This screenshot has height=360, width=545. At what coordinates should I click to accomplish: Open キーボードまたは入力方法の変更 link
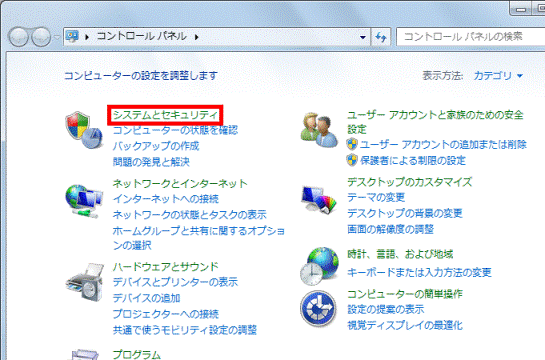[420, 272]
